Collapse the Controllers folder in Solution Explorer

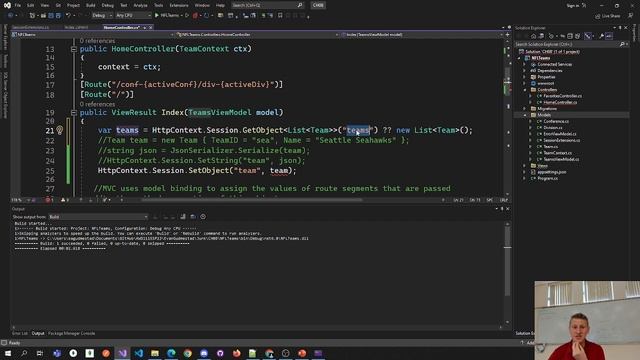point(525,90)
